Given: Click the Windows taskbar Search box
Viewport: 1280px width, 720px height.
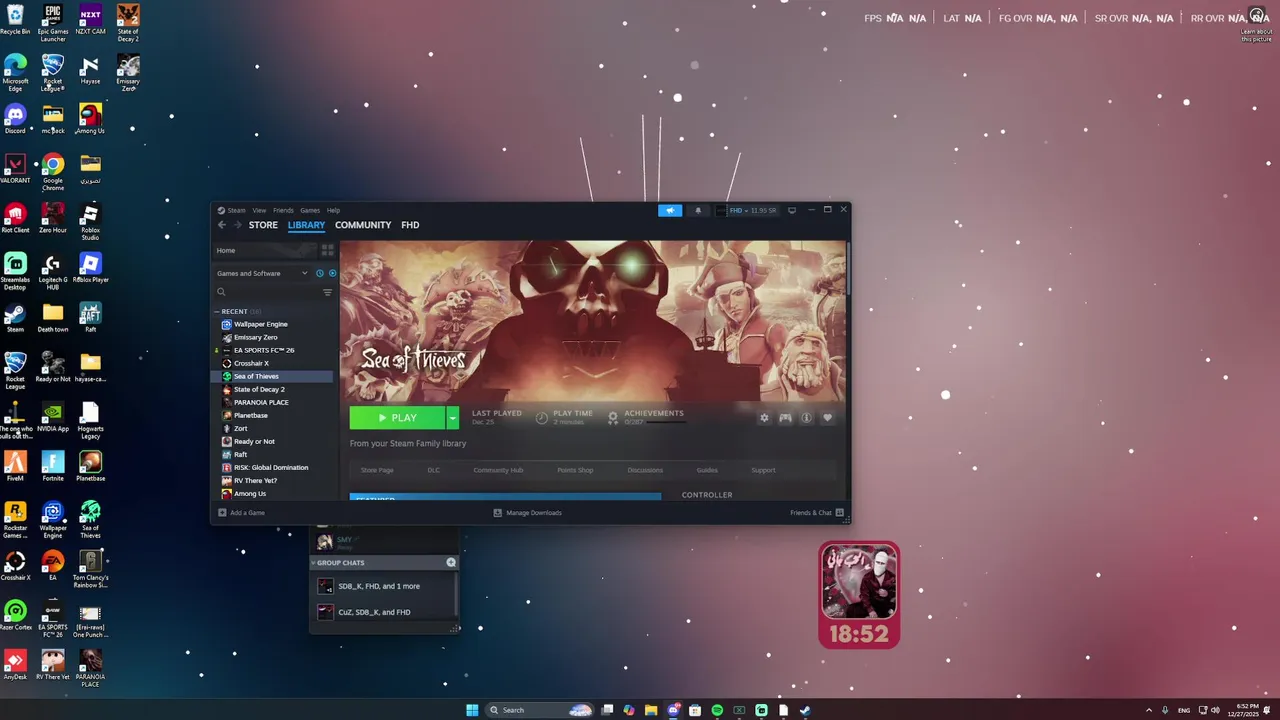Looking at the screenshot, I should point(539,710).
